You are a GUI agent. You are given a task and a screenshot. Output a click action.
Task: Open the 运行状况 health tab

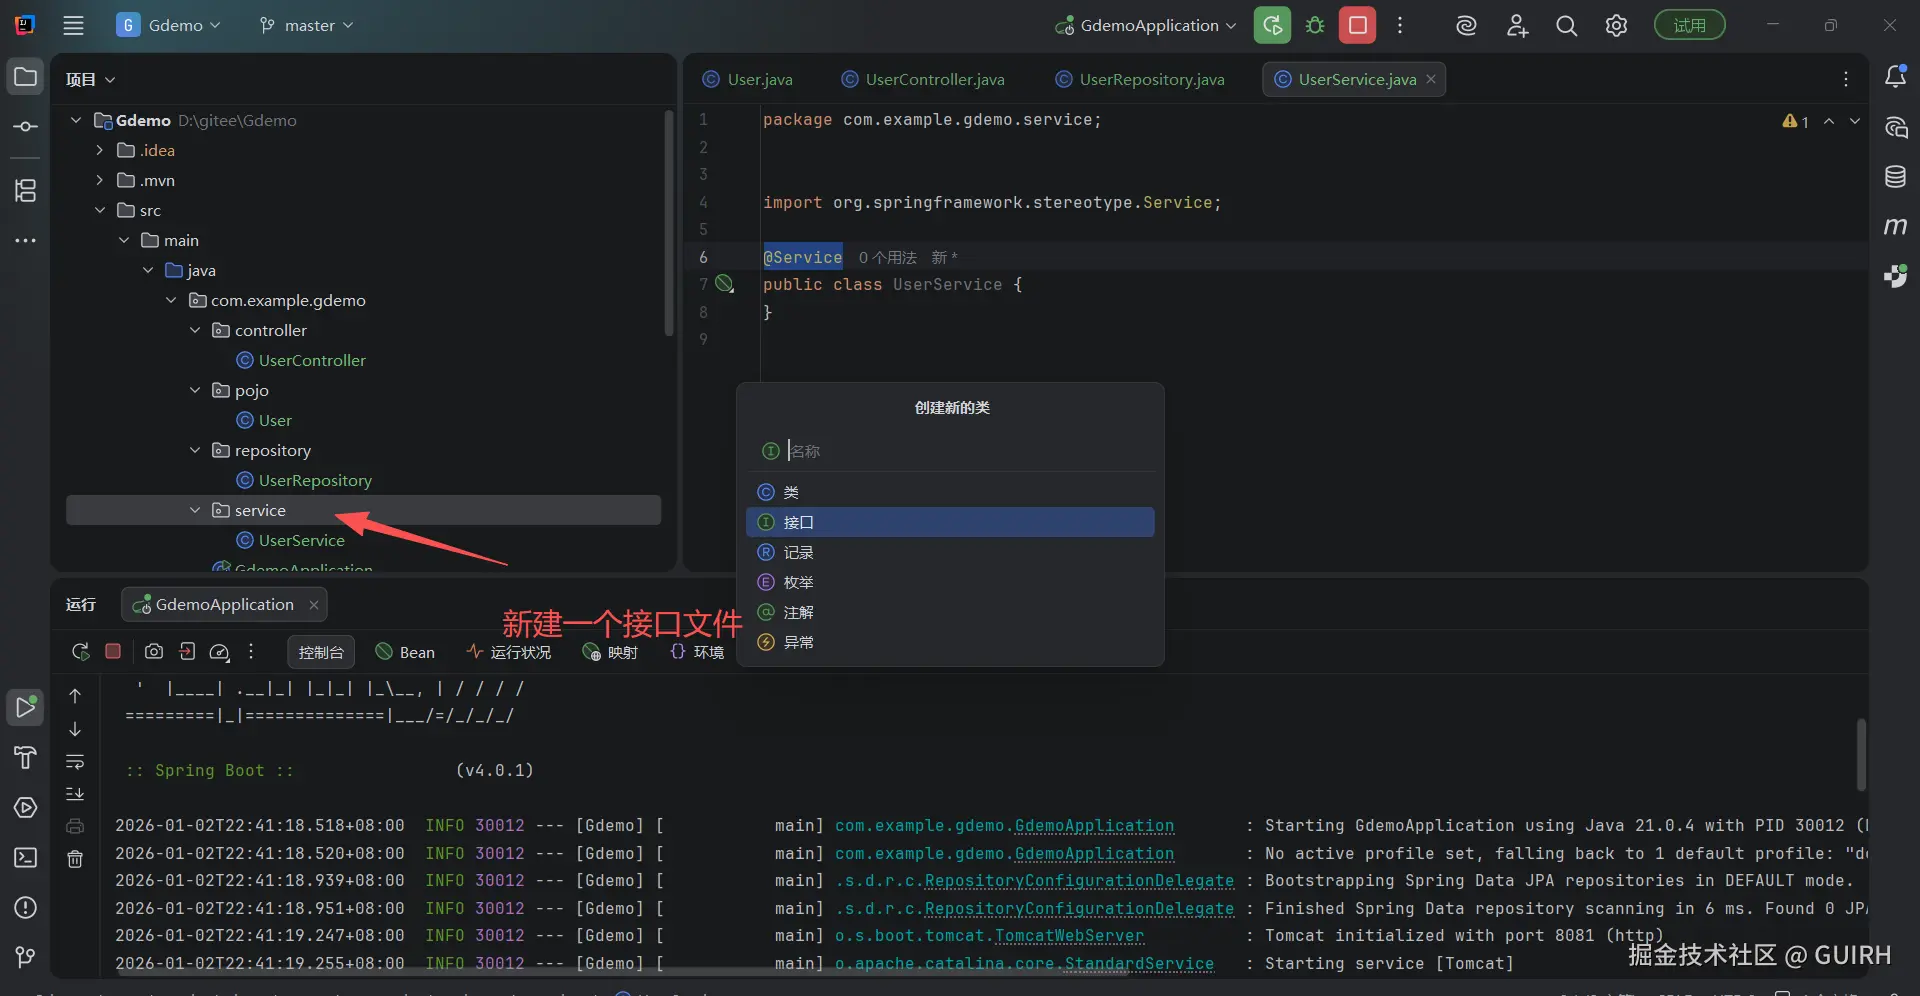pyautogui.click(x=508, y=652)
